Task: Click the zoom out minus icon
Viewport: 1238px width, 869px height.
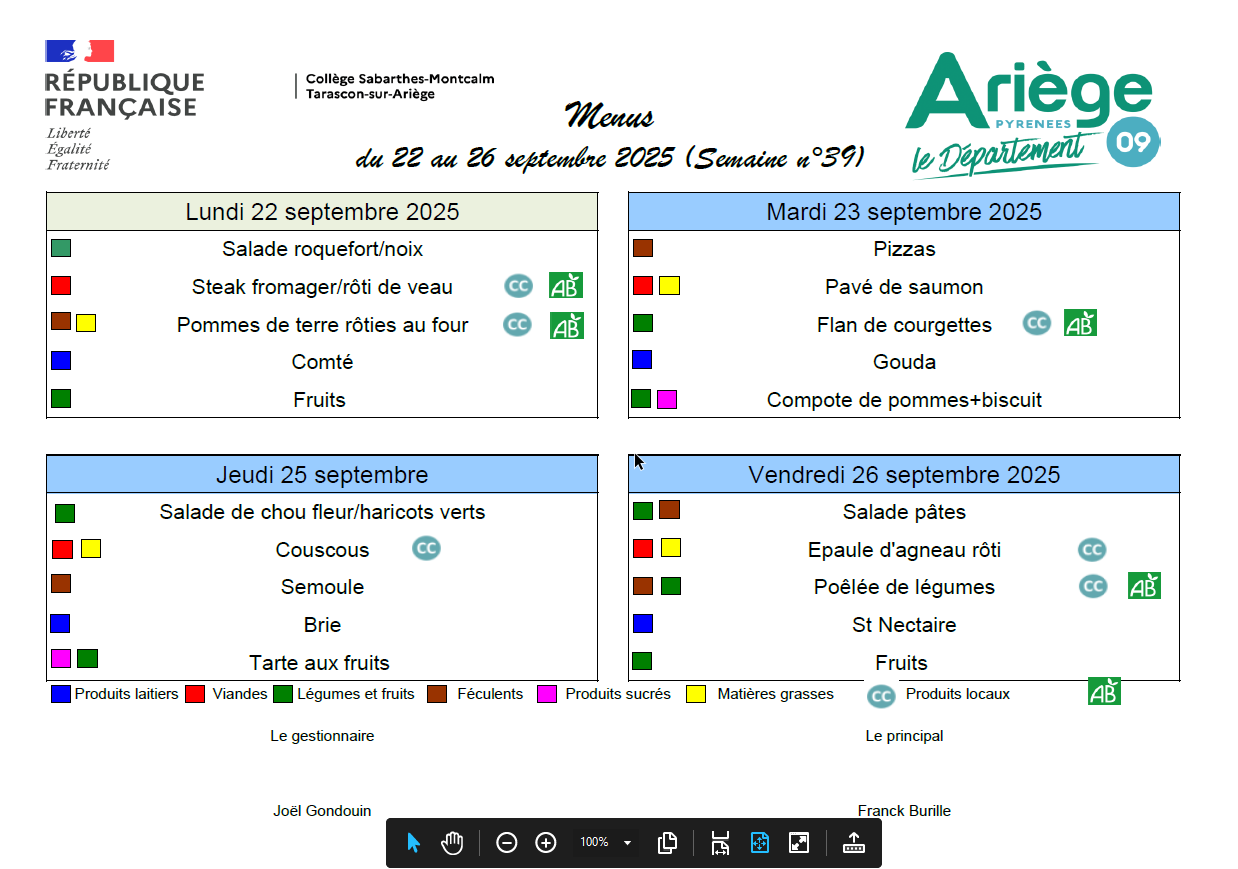Action: point(507,843)
